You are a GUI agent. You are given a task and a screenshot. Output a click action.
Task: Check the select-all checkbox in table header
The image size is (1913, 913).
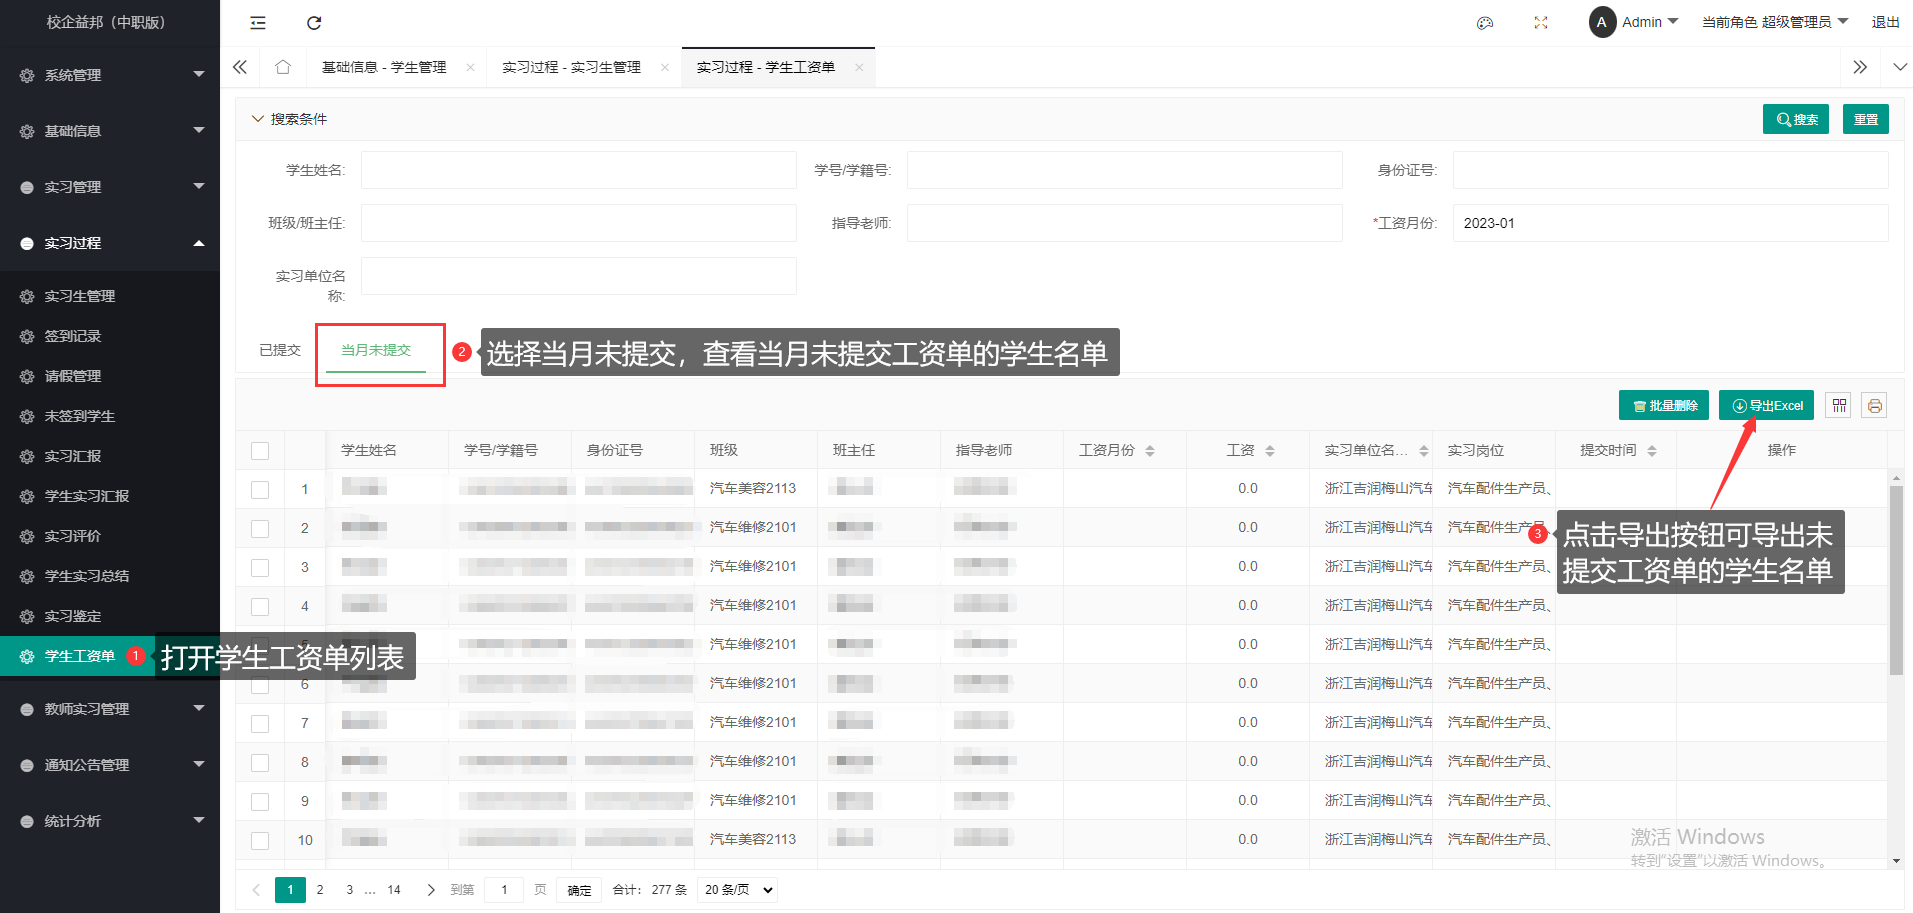260,451
